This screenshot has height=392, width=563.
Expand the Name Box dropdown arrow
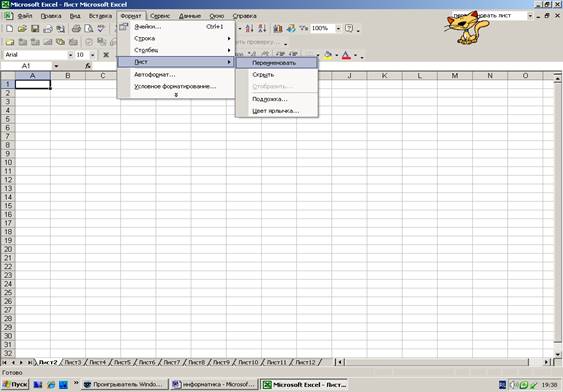point(56,66)
